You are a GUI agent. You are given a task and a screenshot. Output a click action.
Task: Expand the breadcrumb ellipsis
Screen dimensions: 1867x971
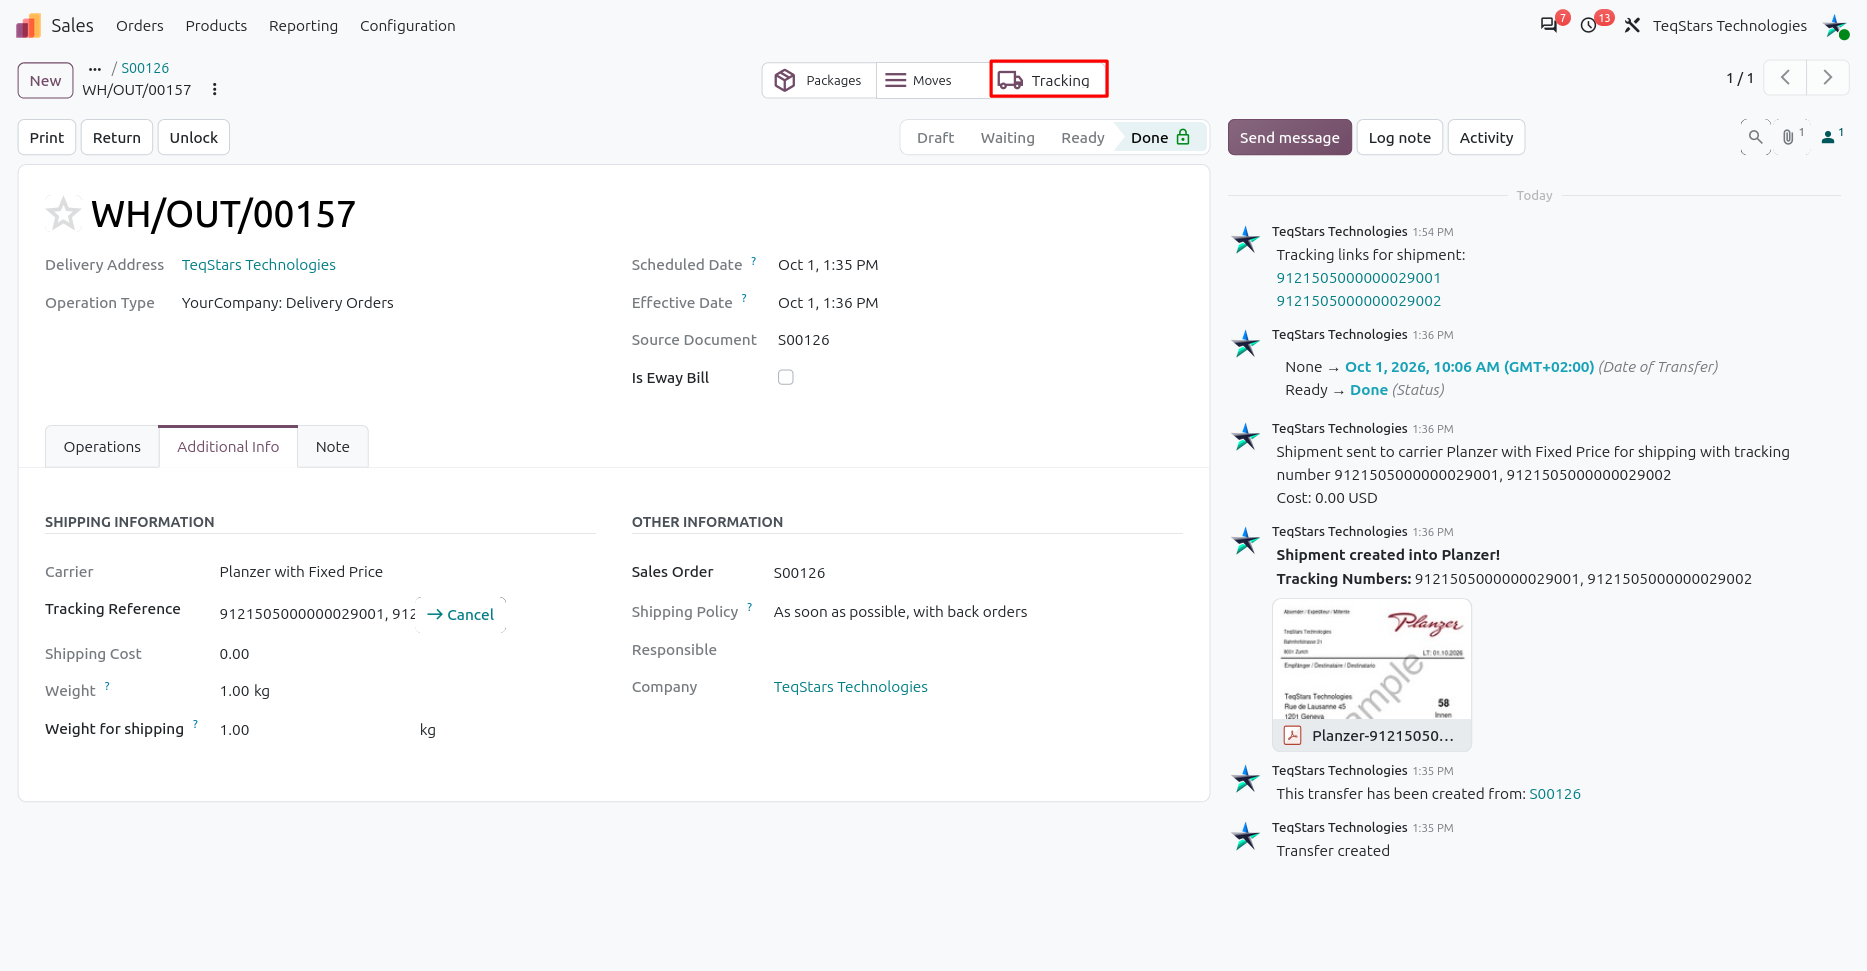[95, 69]
